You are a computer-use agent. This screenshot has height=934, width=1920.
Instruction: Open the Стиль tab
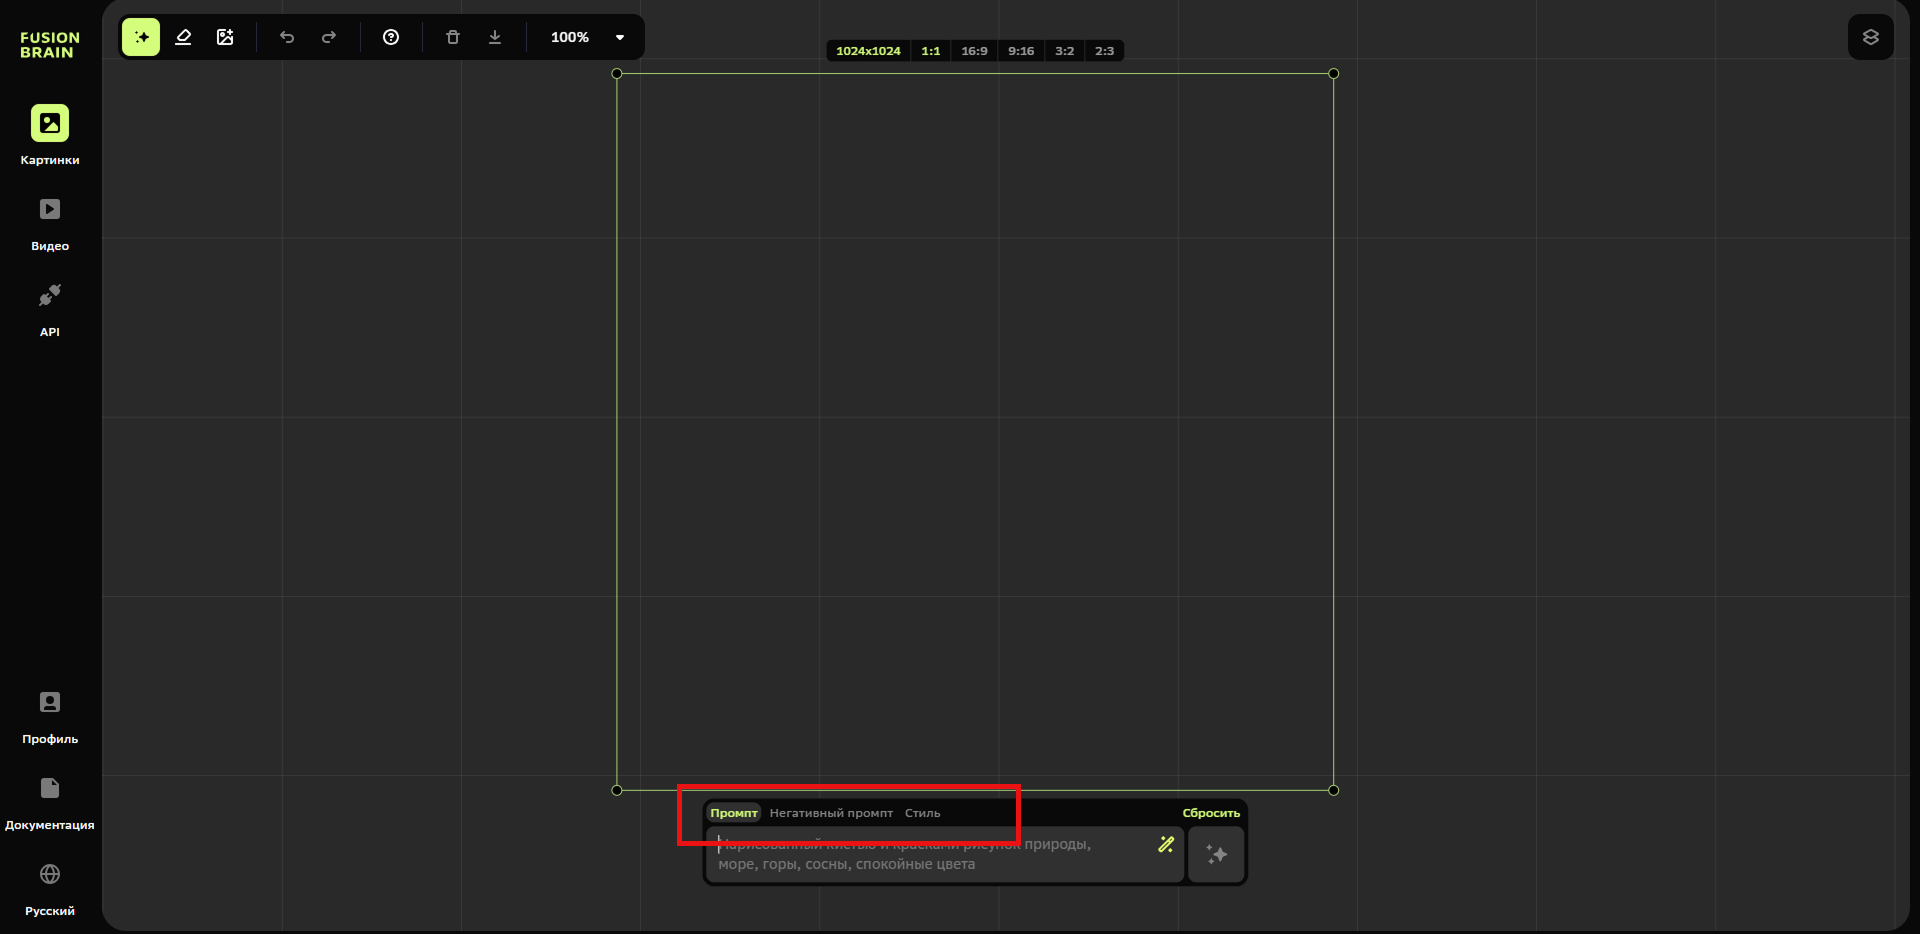tap(922, 813)
